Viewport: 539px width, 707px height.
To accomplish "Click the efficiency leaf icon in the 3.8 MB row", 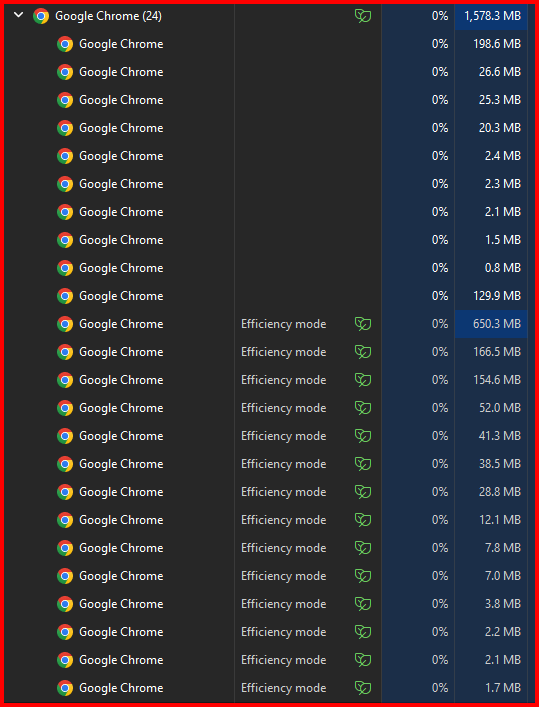I will click(363, 604).
